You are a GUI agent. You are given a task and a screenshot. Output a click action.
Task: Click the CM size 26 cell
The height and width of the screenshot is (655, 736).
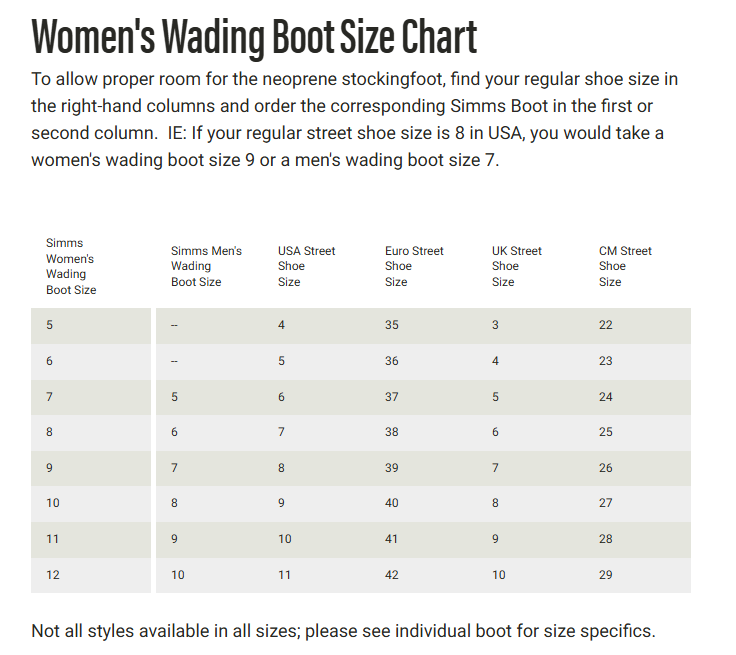pos(606,468)
